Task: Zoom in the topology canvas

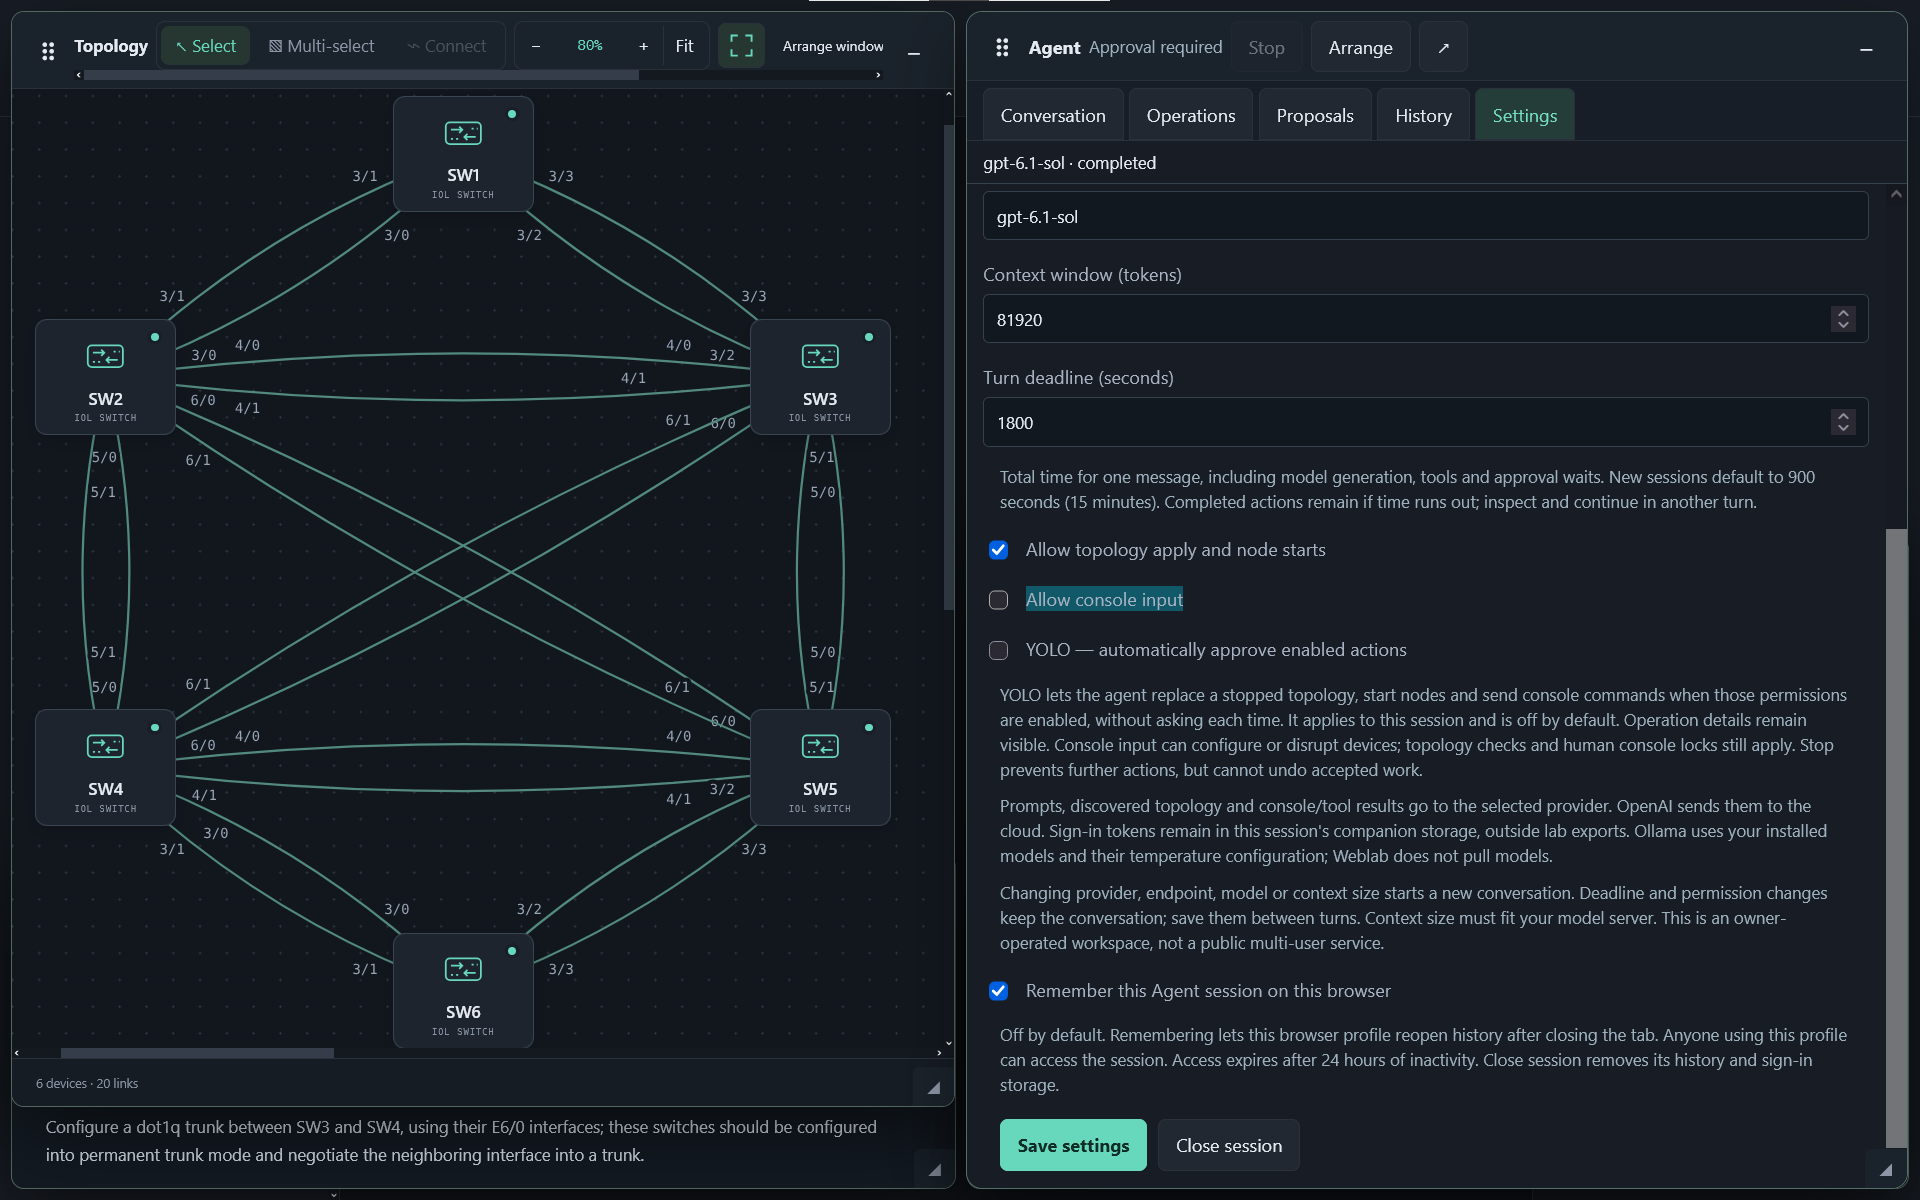Action: (x=643, y=46)
